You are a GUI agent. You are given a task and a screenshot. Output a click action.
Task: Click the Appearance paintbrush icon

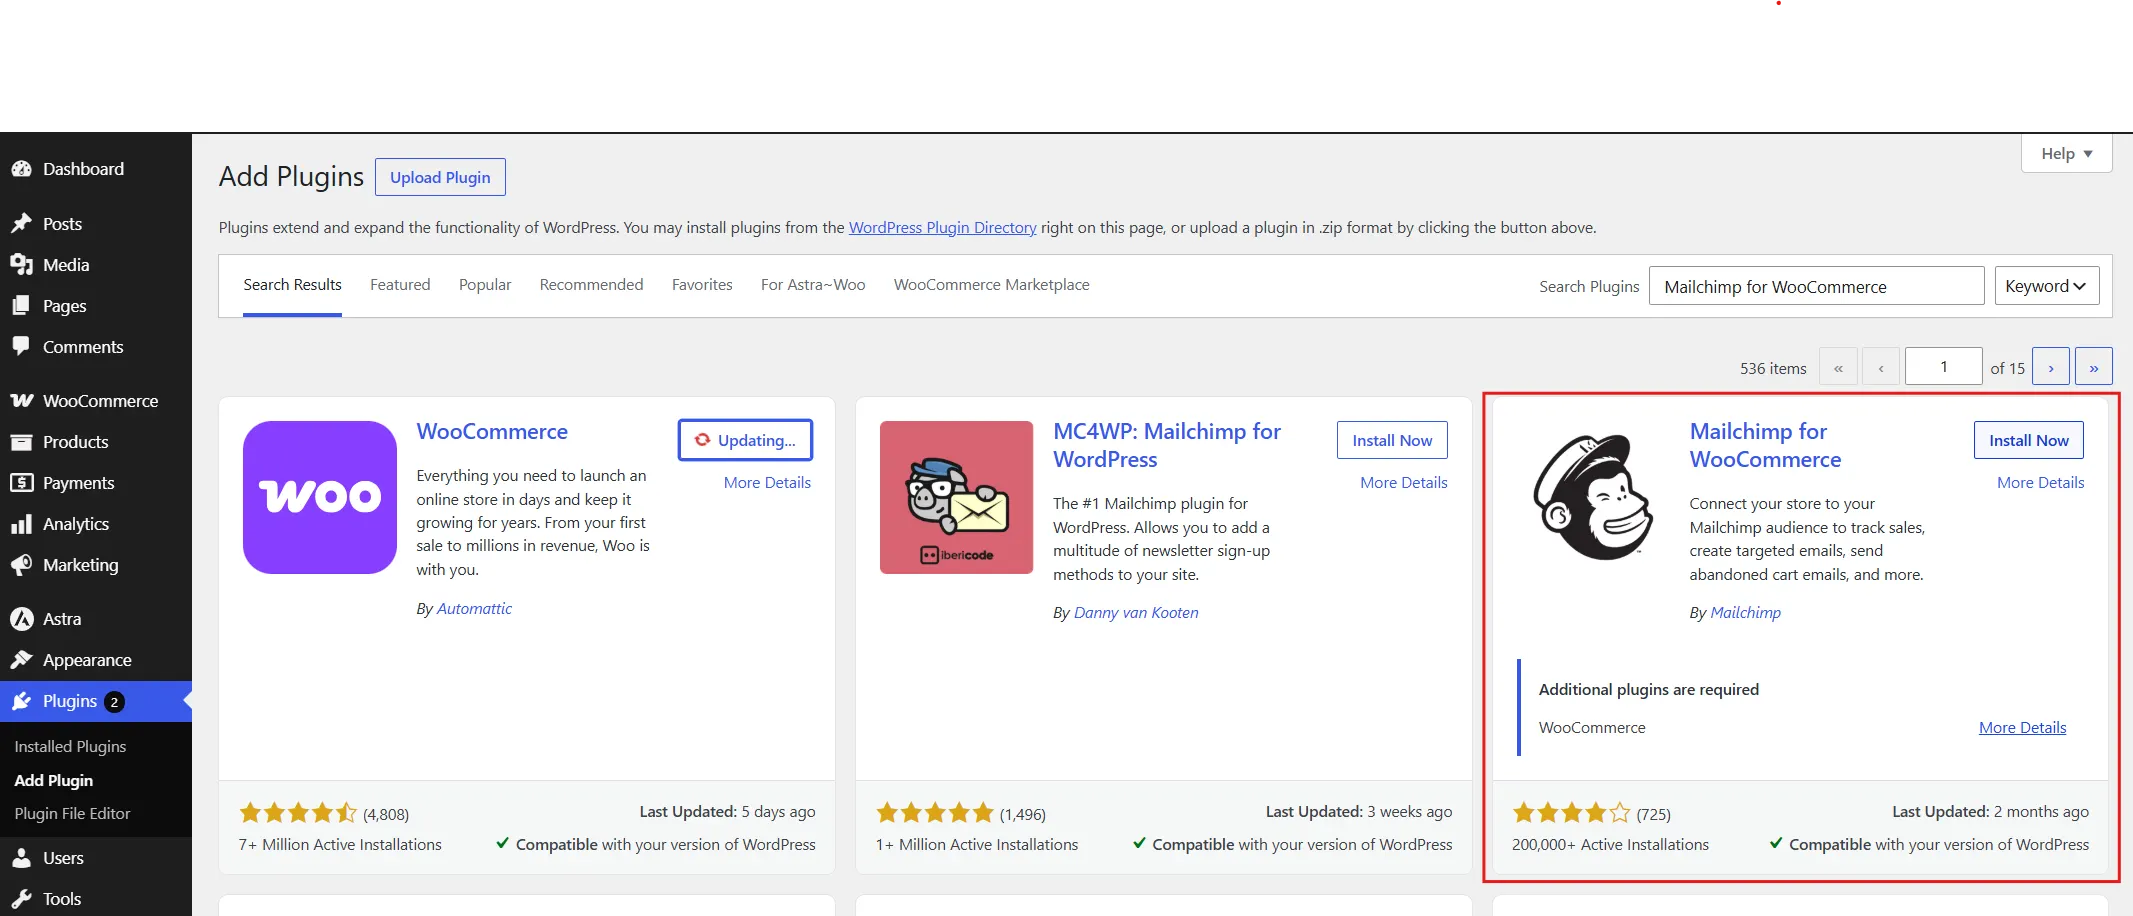pyautogui.click(x=21, y=659)
